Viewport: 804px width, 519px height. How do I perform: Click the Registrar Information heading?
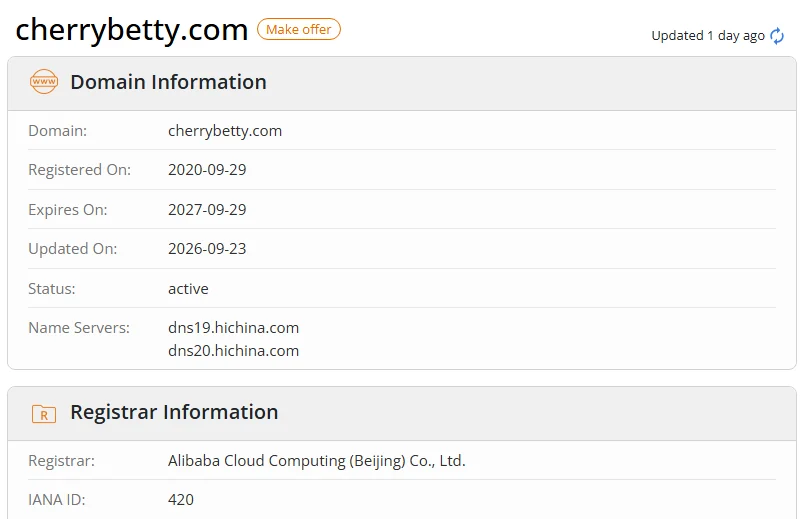(174, 412)
